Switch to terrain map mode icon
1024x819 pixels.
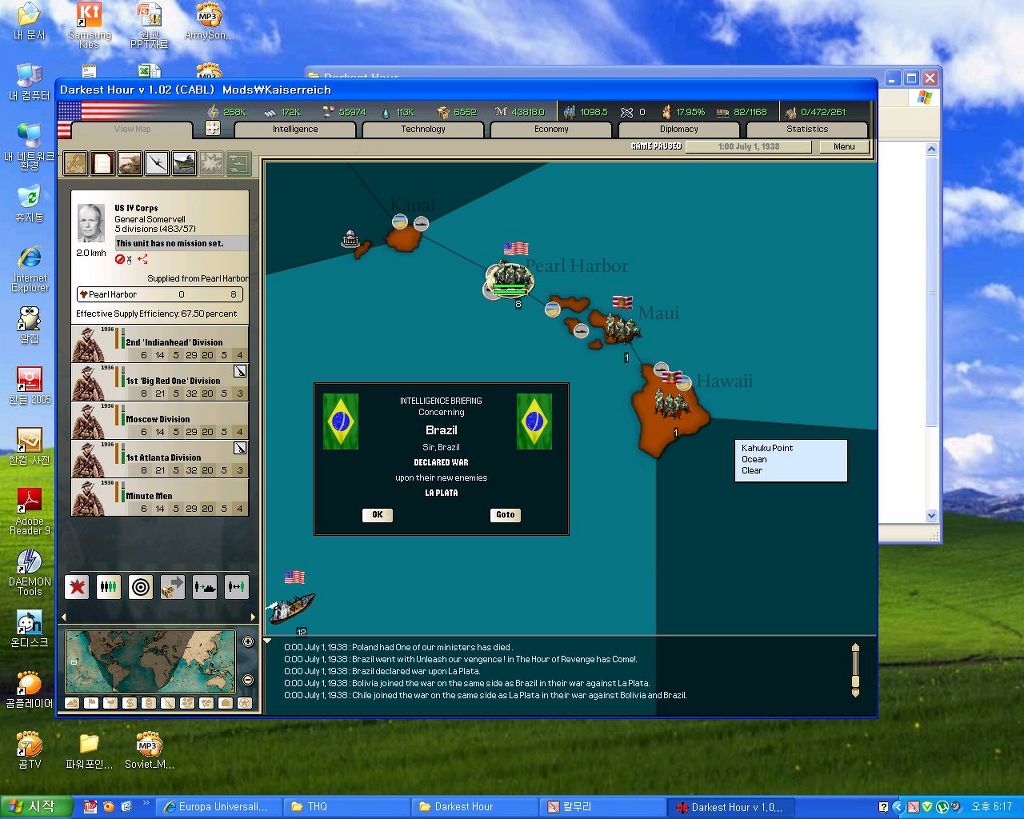(x=72, y=703)
